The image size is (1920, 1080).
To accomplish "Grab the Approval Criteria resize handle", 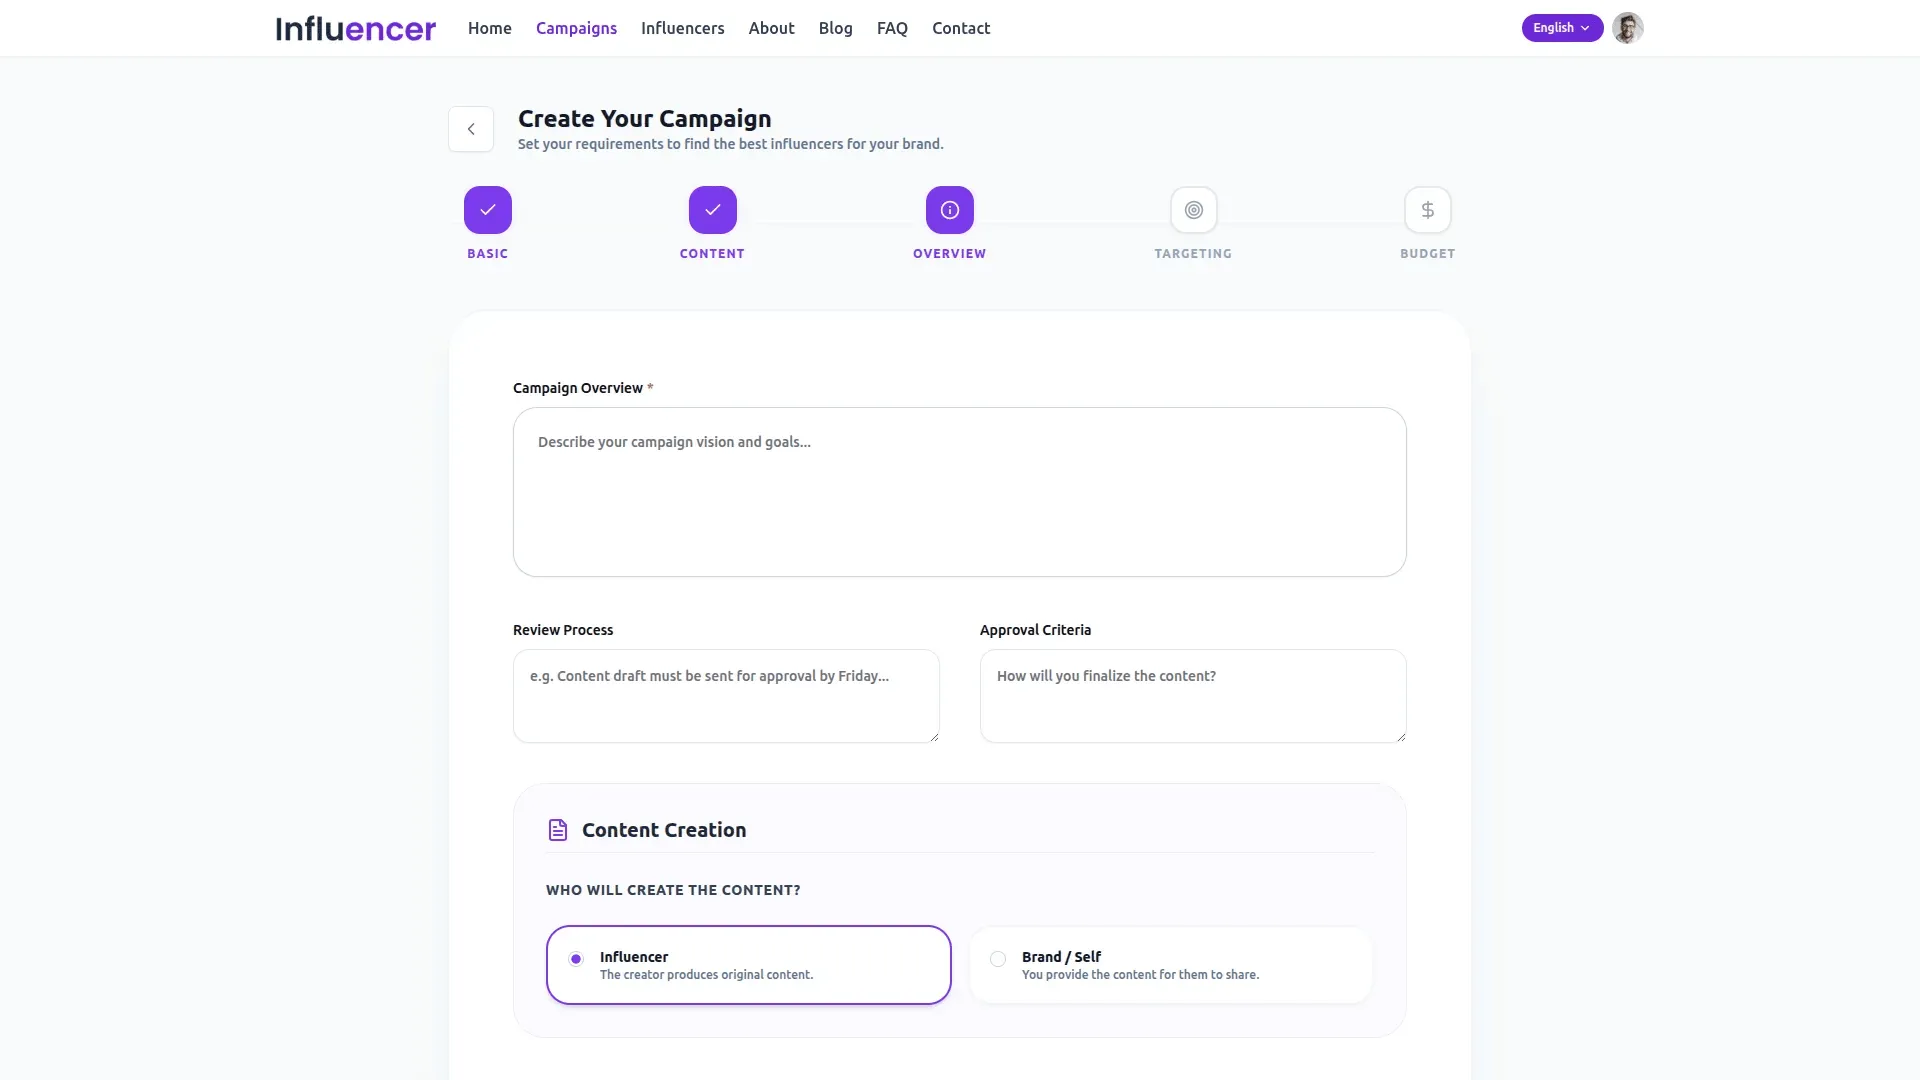I will pos(1401,737).
